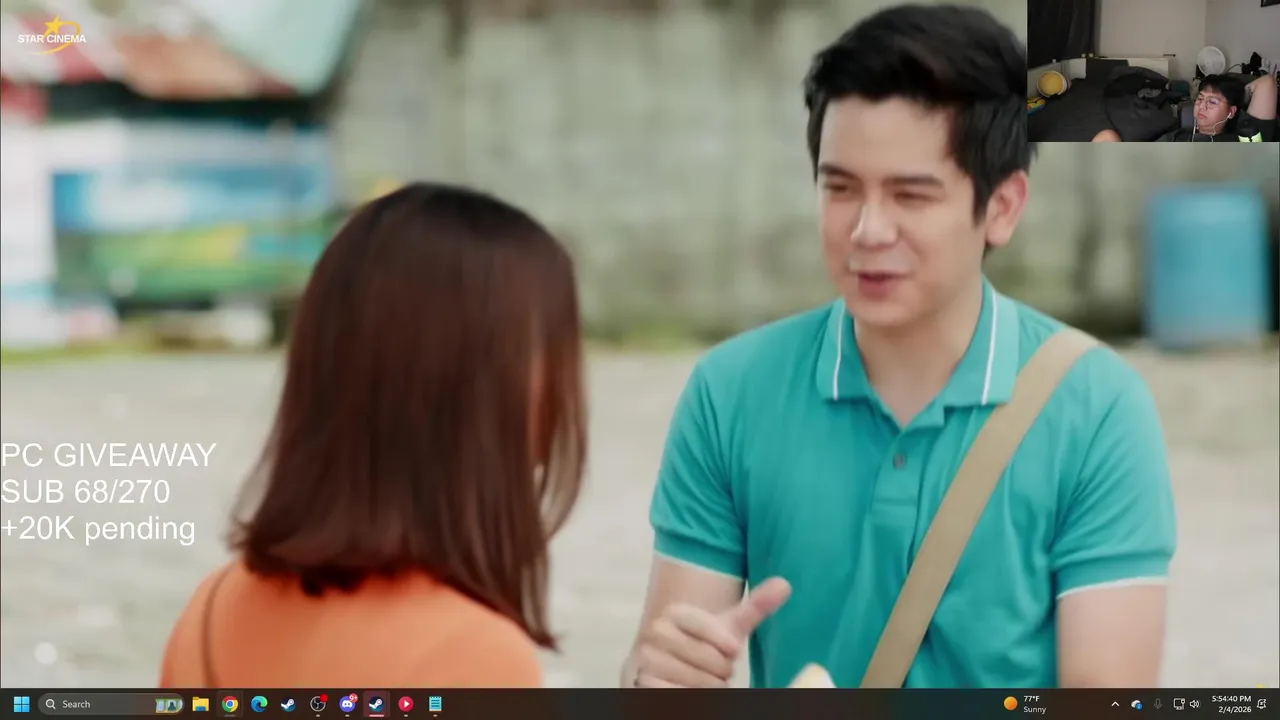This screenshot has height=720, width=1280.
Task: Open File Explorer from the taskbar
Action: 200,704
